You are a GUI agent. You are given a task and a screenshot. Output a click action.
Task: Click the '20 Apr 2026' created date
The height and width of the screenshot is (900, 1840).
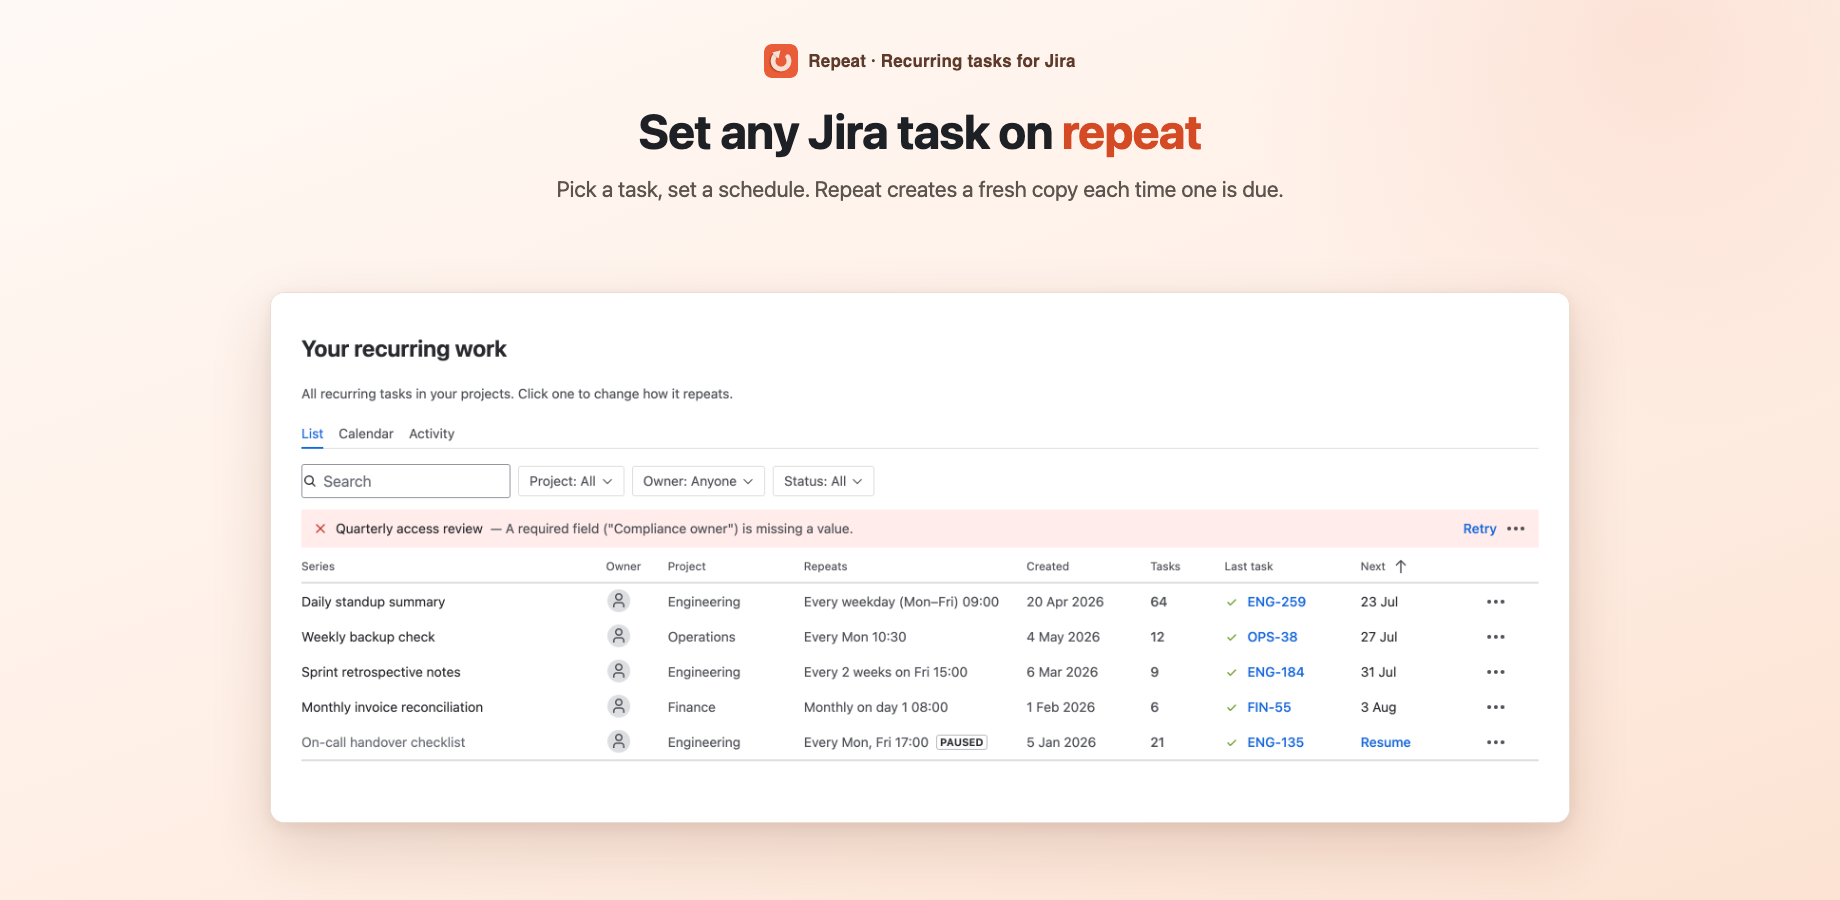tap(1065, 602)
